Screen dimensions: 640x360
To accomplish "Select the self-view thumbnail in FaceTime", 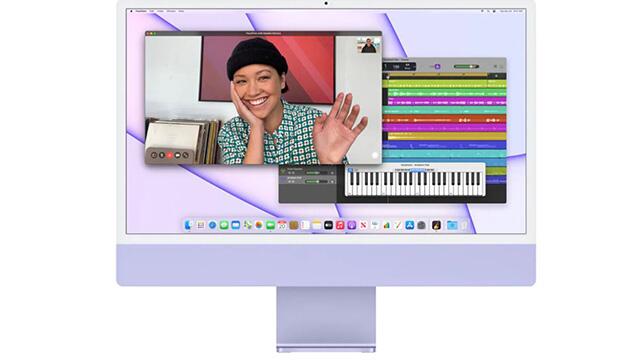I will tap(369, 45).
